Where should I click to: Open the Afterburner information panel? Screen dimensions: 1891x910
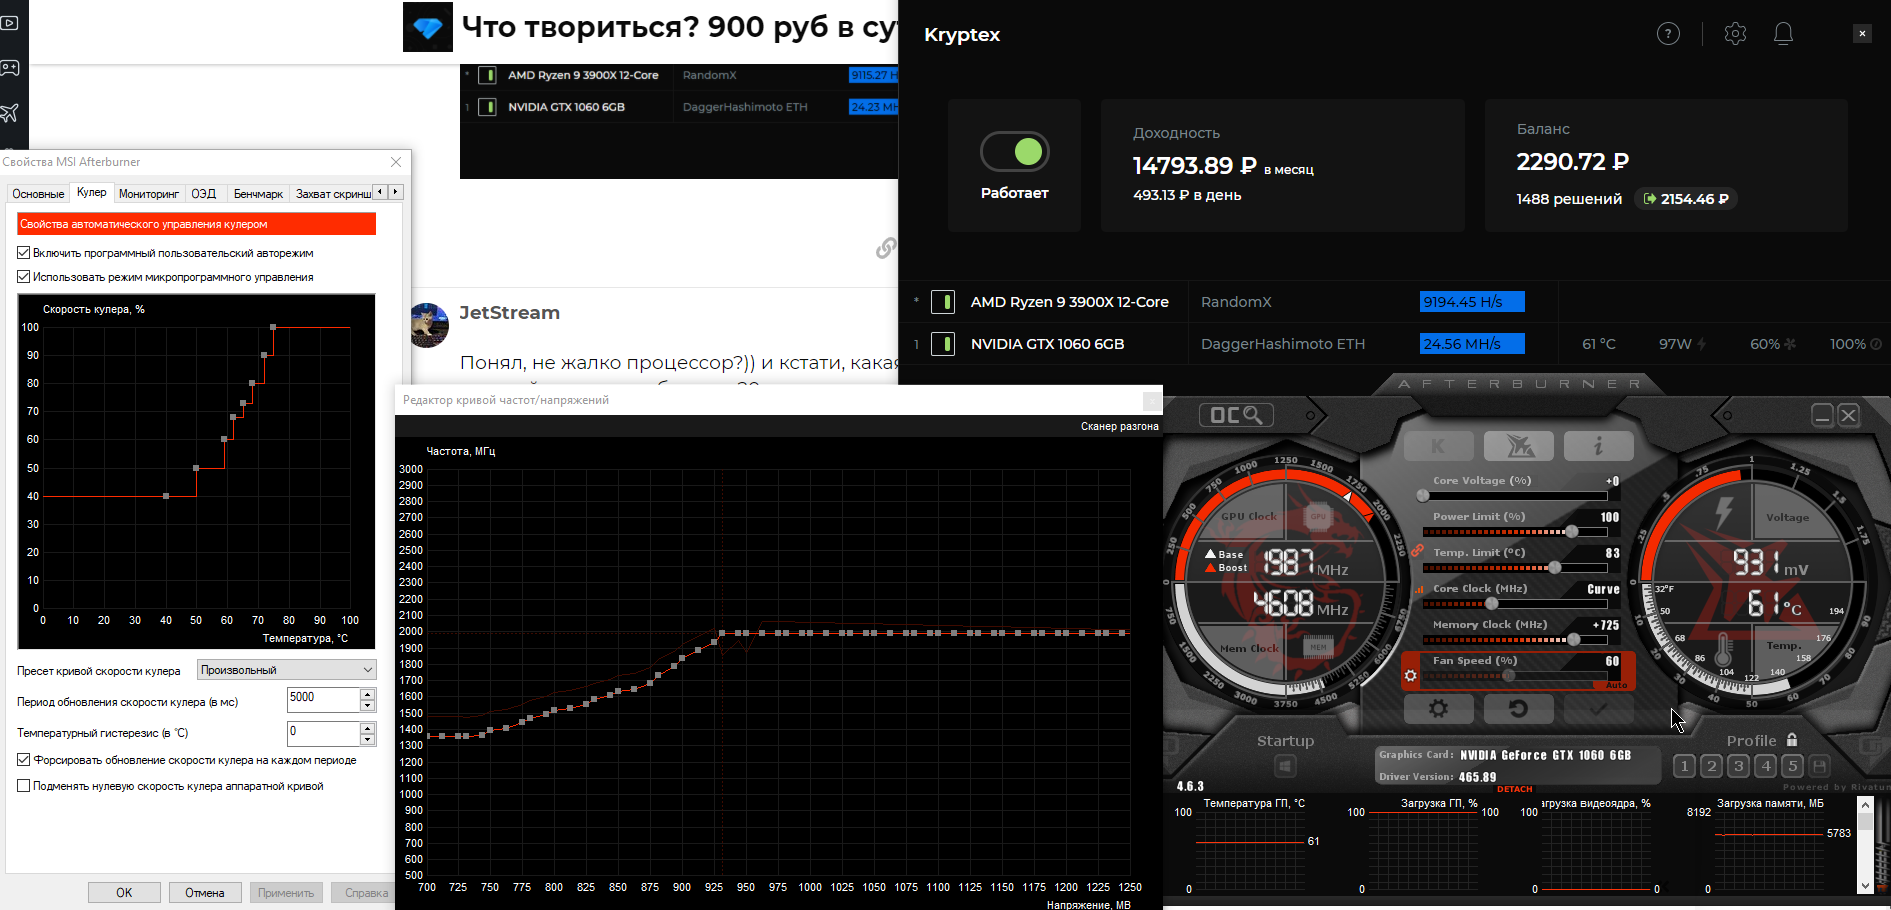tap(1598, 446)
